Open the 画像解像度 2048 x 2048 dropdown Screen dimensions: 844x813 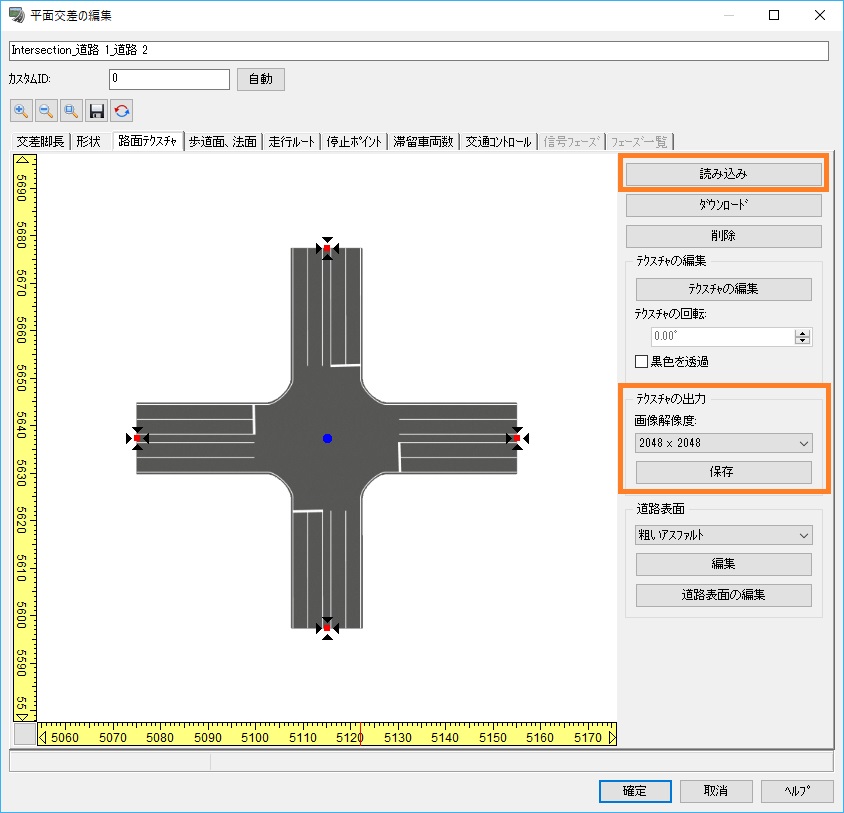[x=723, y=443]
